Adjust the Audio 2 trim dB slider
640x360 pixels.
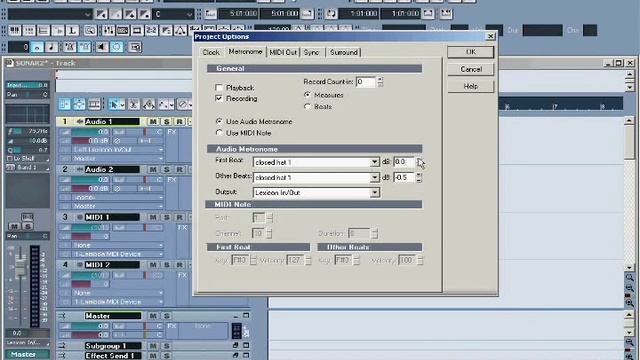90,189
